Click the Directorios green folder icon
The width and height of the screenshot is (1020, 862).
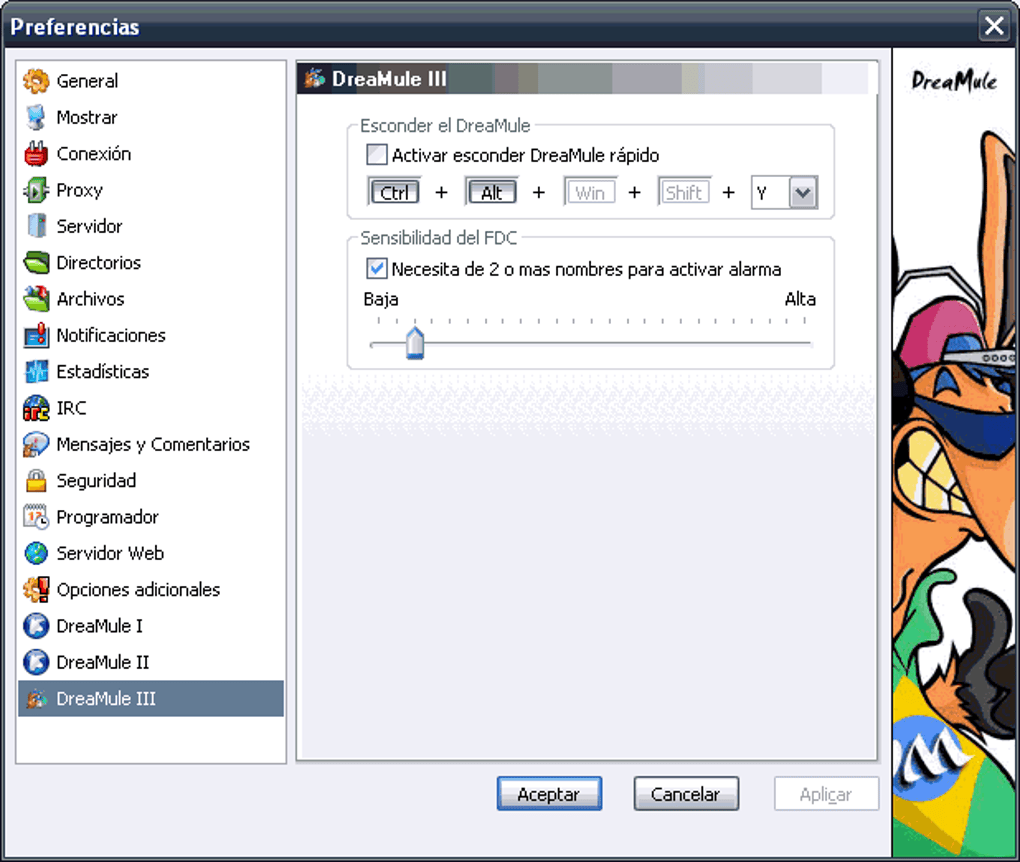point(36,263)
